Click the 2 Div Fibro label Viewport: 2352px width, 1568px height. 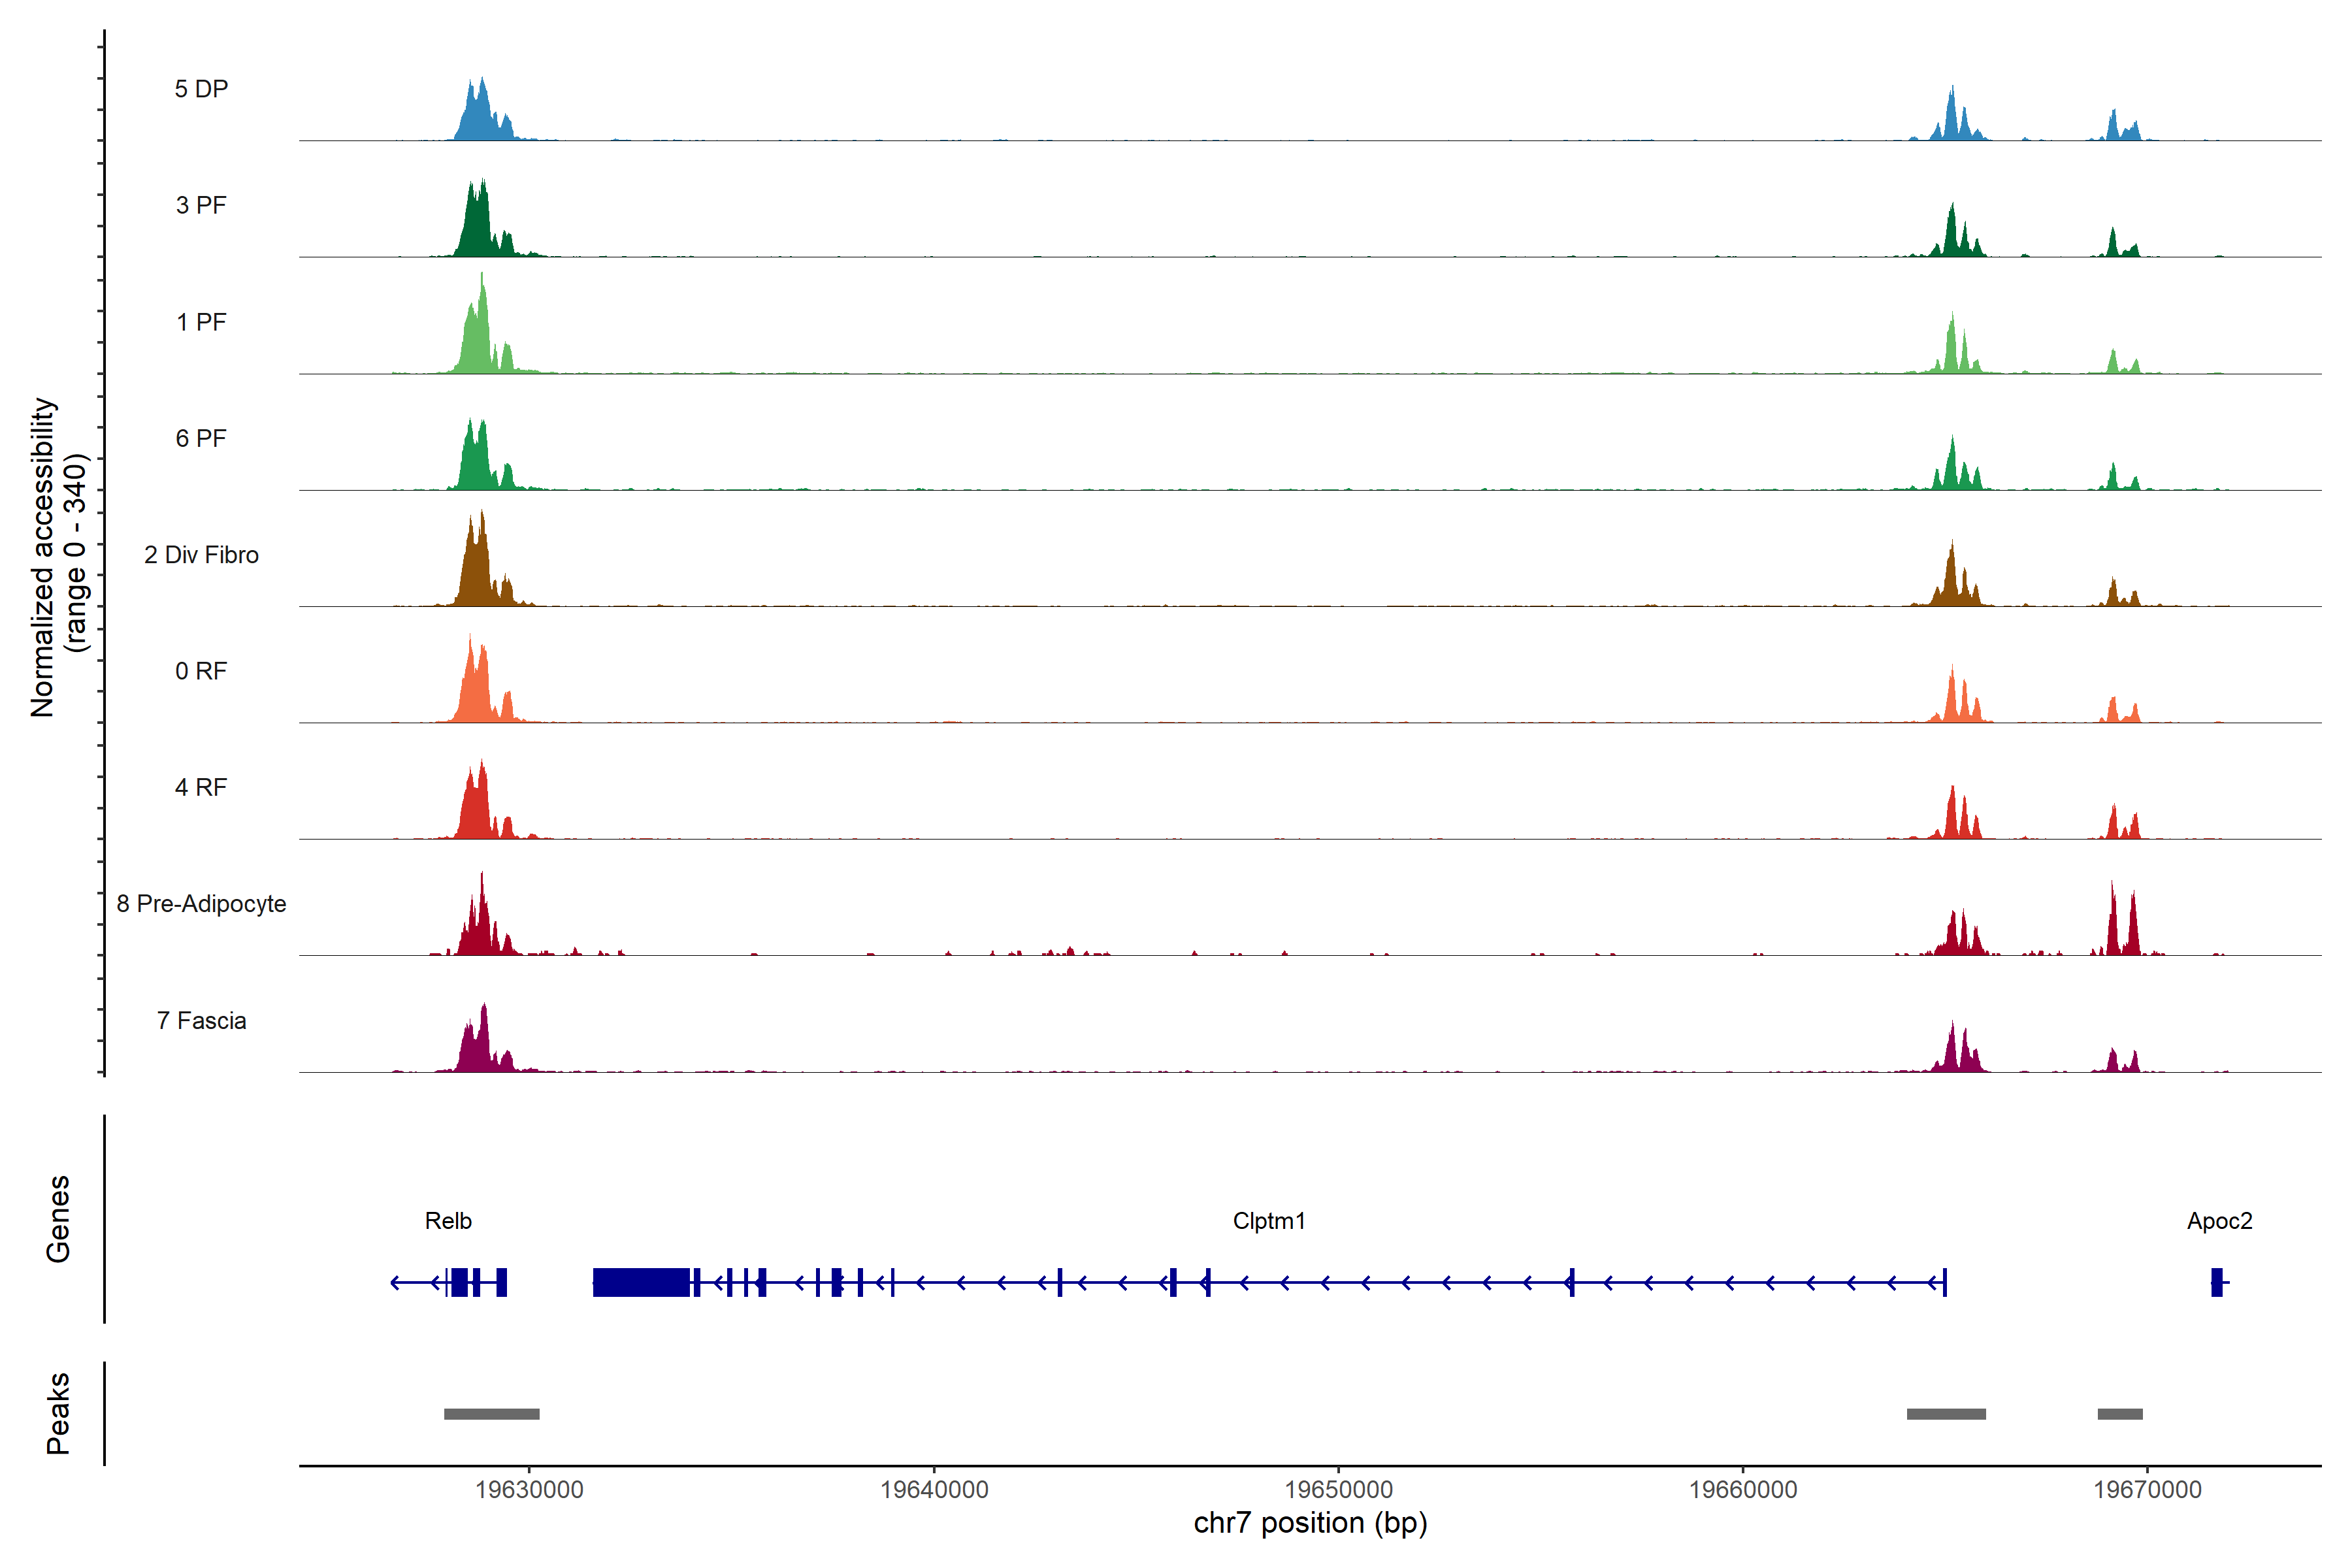201,554
